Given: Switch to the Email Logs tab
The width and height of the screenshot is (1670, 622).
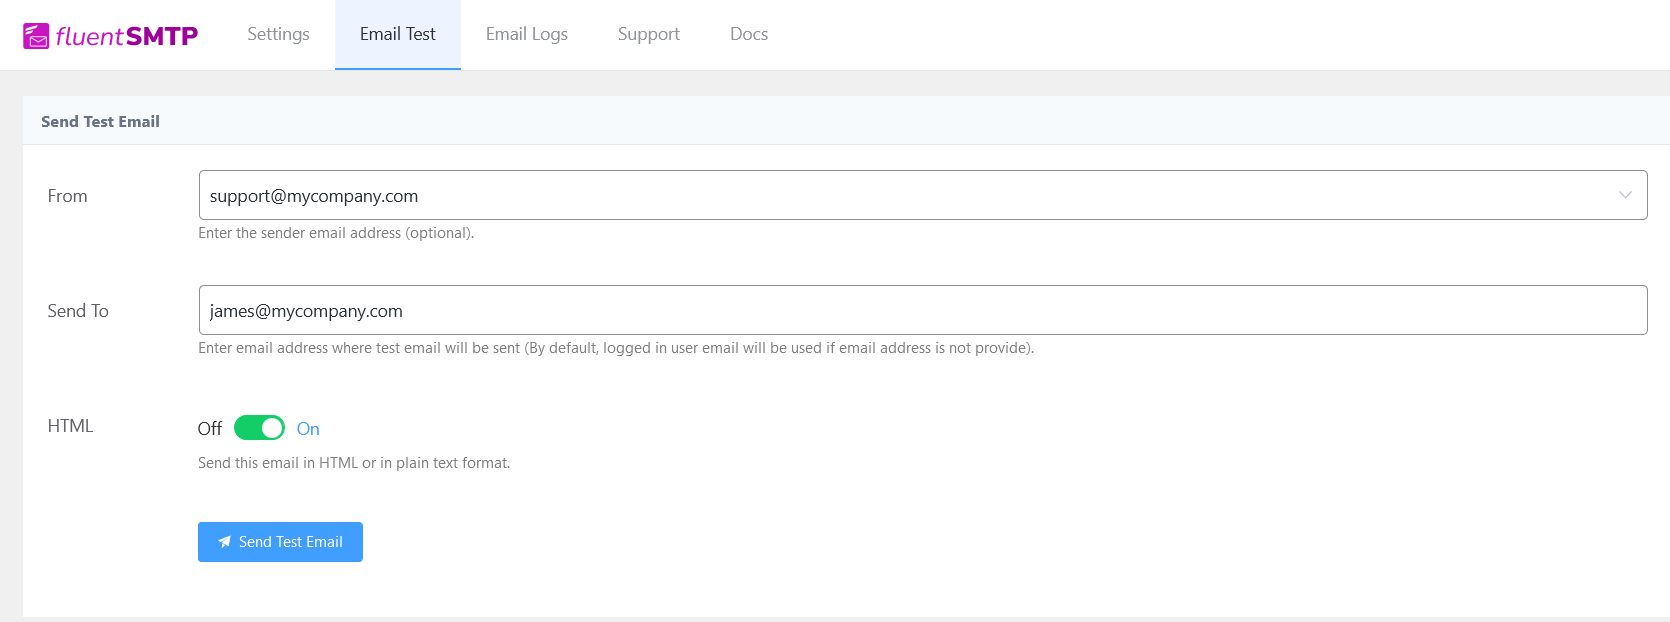Looking at the screenshot, I should (527, 34).
